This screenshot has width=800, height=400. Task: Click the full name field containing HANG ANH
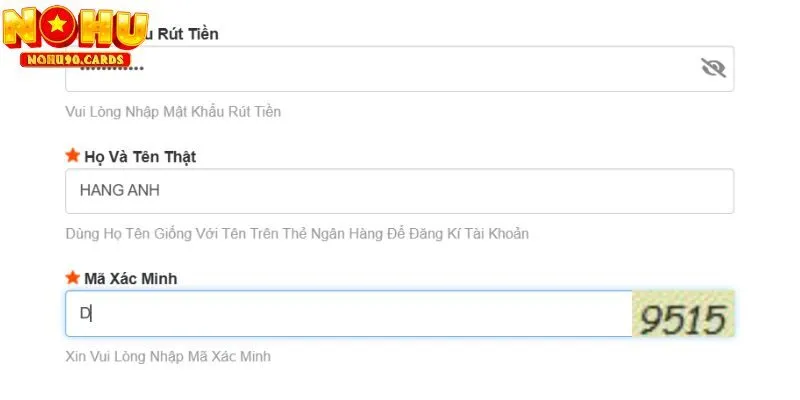pyautogui.click(x=400, y=190)
